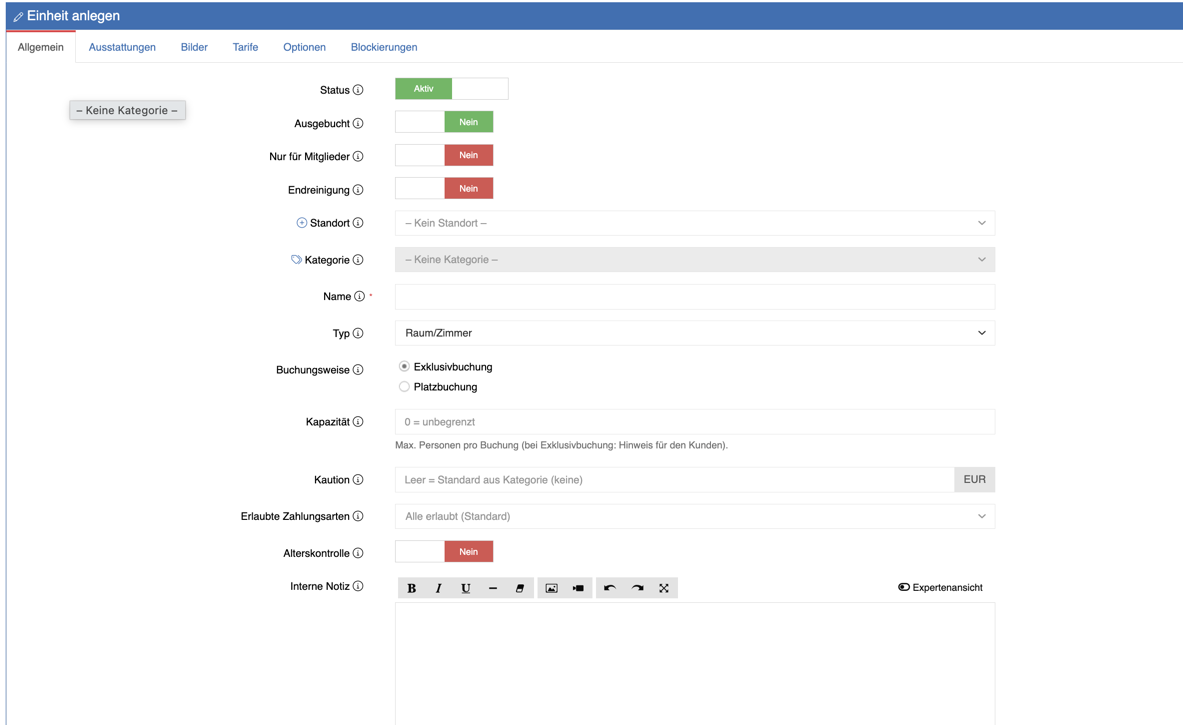
Task: Open info icon for Nur für Mitglieder
Action: pyautogui.click(x=358, y=156)
